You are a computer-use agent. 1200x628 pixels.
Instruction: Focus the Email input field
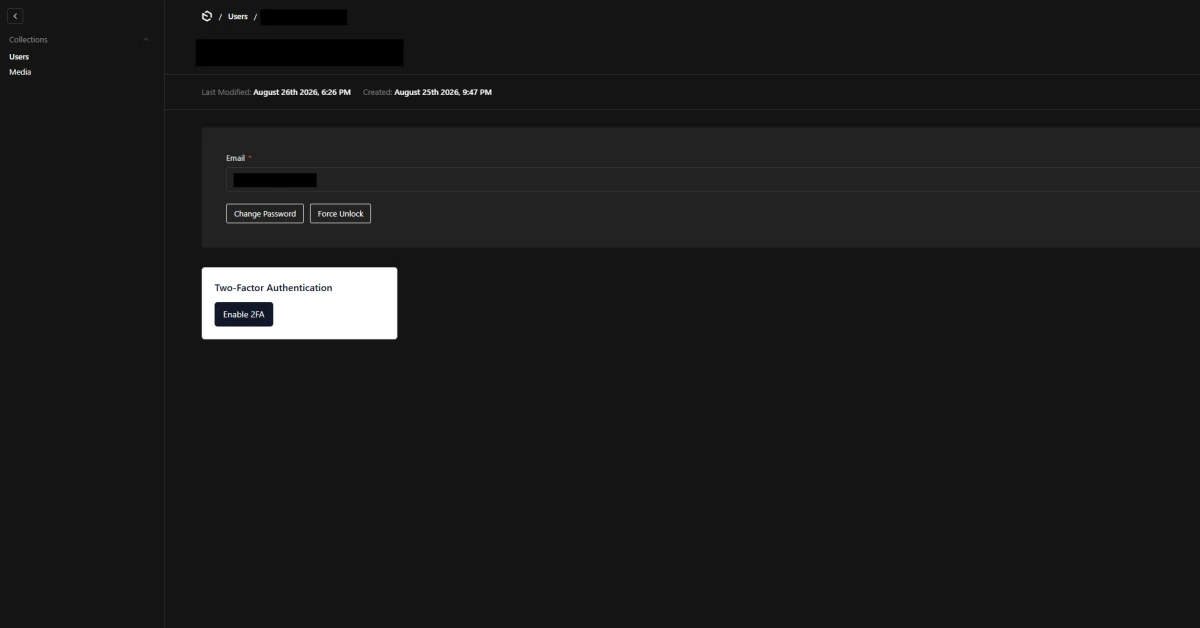click(713, 180)
